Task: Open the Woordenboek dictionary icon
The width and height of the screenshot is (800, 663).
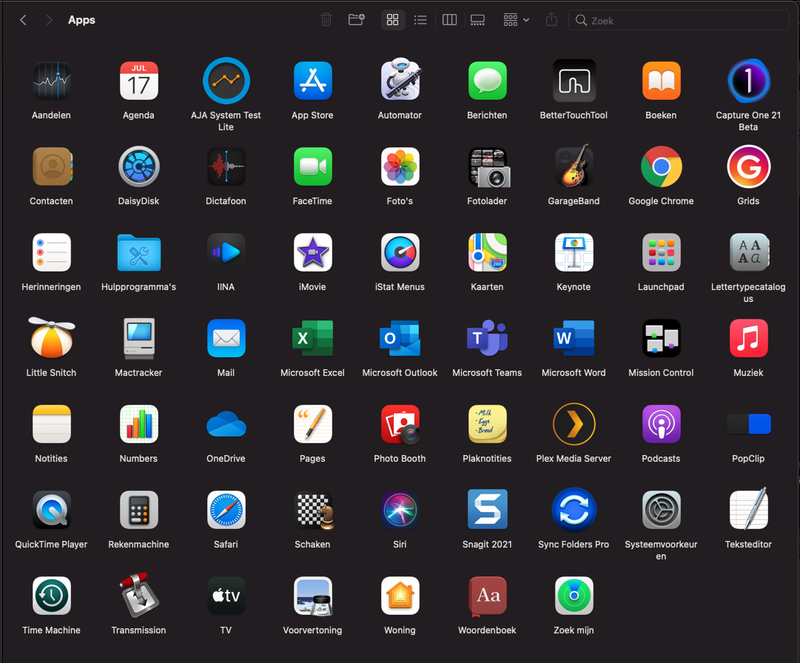Action: (x=487, y=596)
